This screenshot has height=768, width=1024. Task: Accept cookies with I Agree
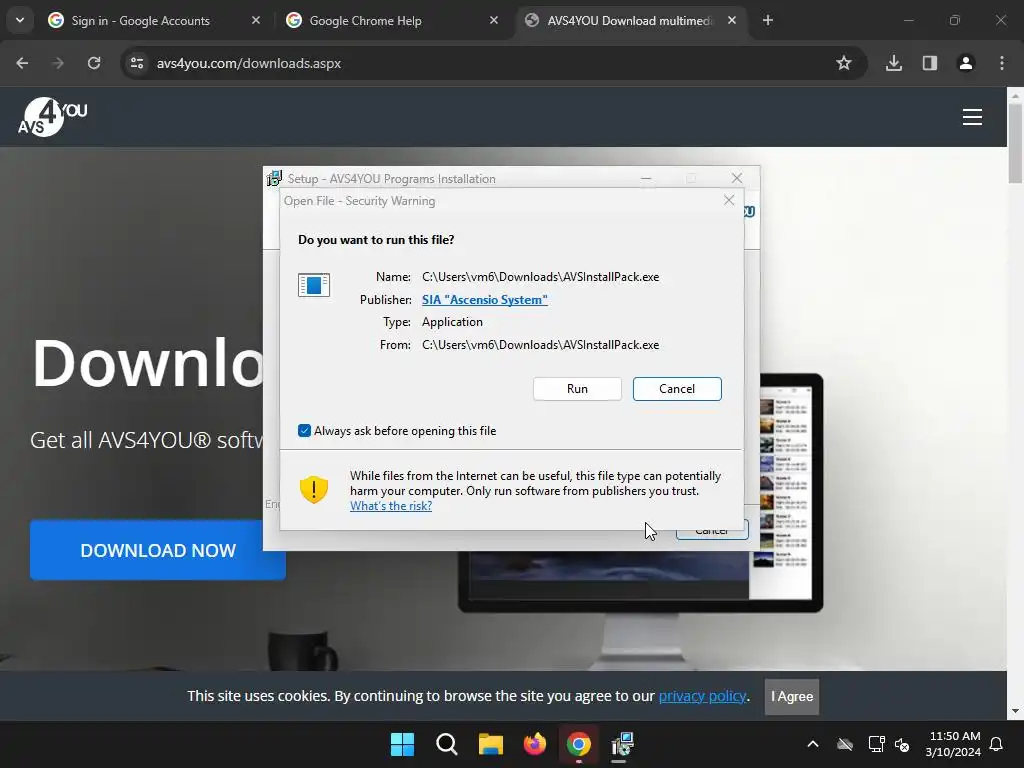tap(792, 696)
